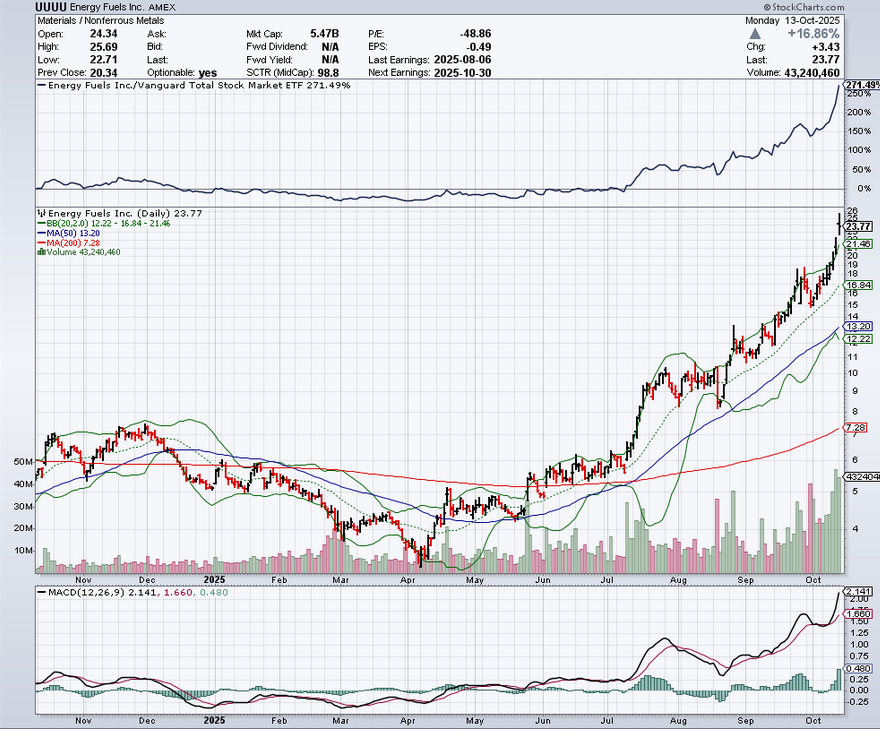Screen dimensions: 880x729
Task: Click the 2.141 MACD axis label
Action: coord(859,592)
